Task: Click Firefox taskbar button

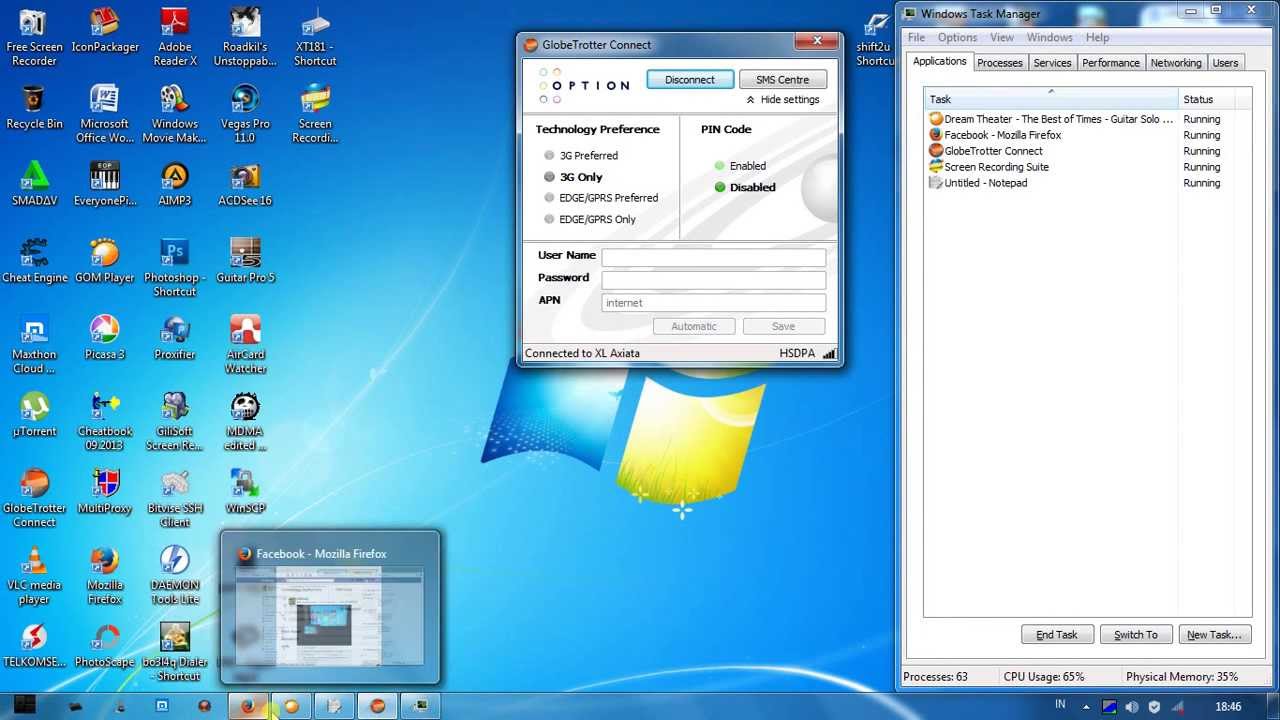Action: pos(248,706)
